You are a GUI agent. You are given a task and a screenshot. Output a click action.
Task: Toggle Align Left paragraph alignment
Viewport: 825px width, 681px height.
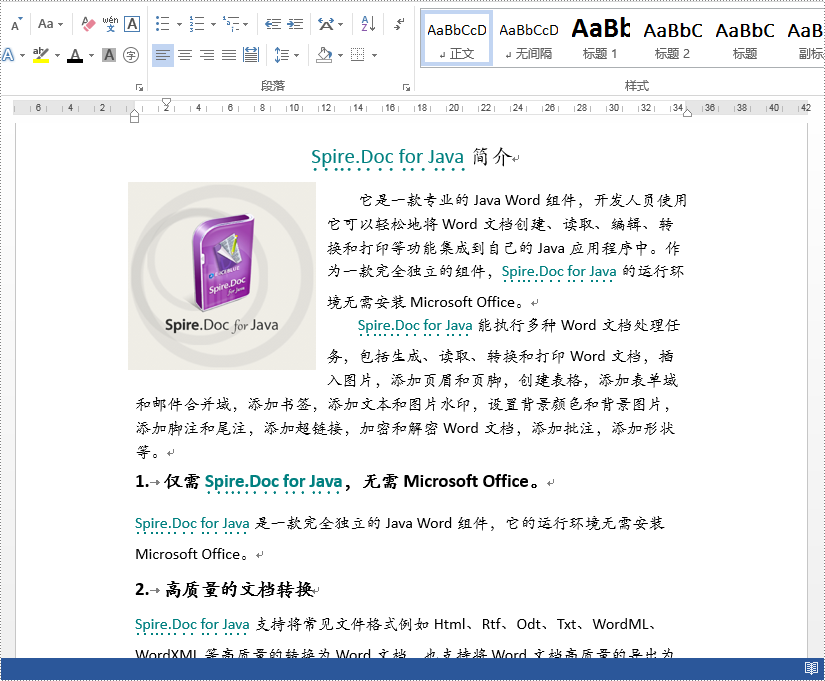163,55
